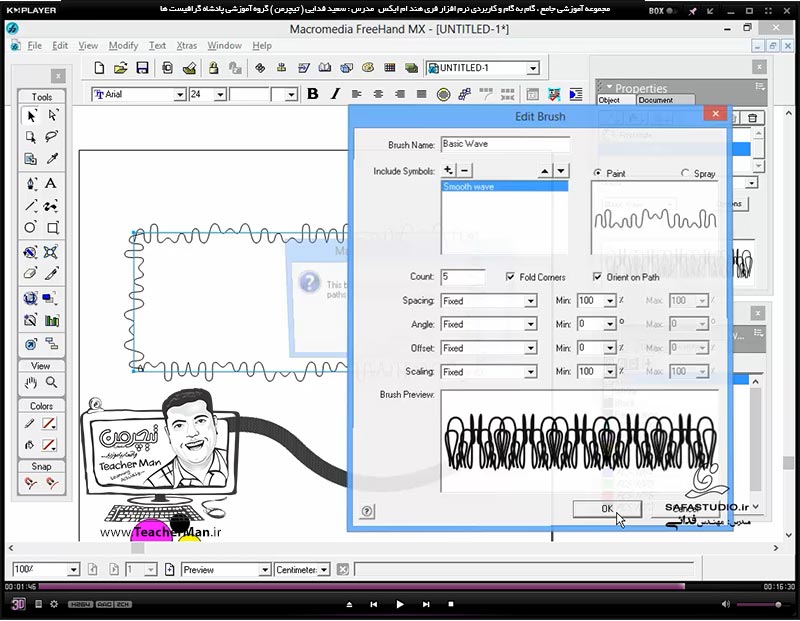Click the Lock icon in main toolbar
800x621 pixels.
coord(213,68)
